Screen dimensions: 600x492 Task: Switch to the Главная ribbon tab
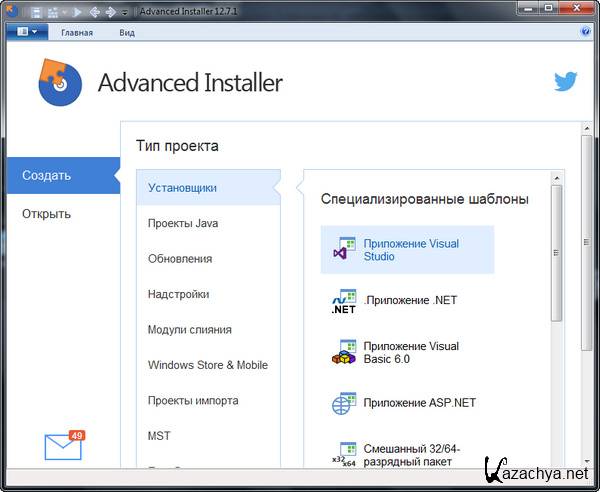click(x=76, y=32)
